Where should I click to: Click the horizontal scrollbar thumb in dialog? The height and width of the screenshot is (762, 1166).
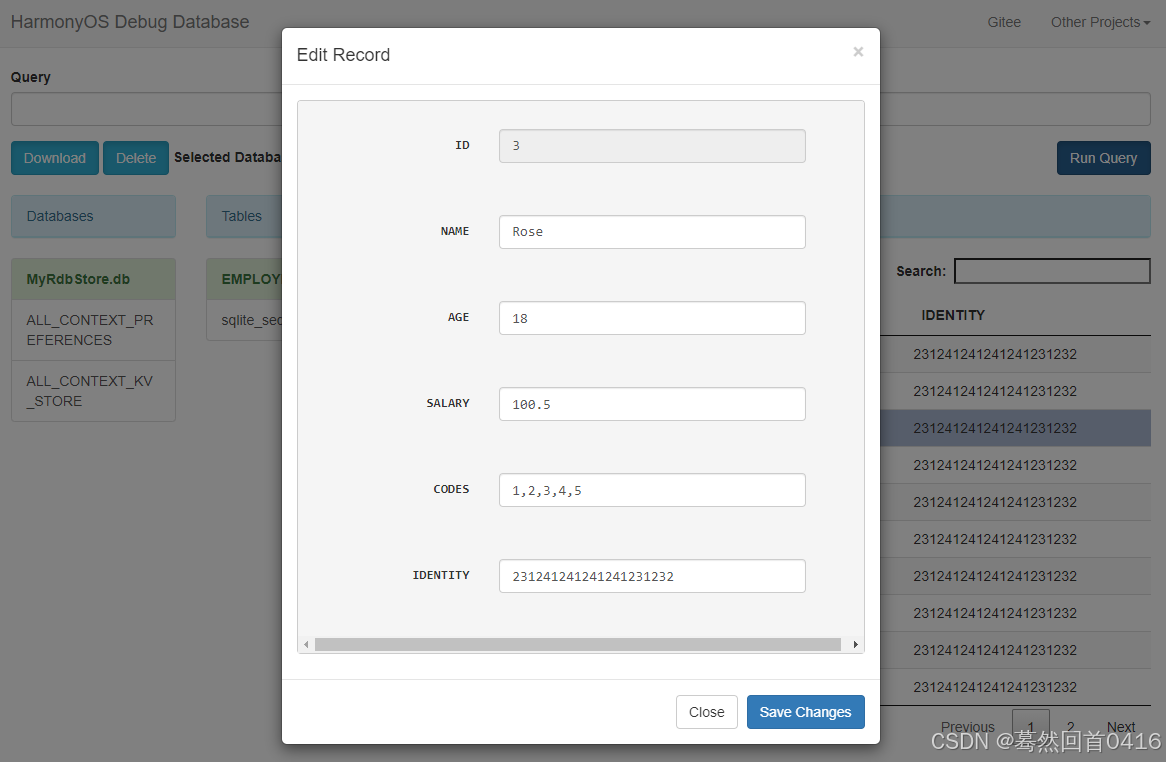[x=578, y=645]
